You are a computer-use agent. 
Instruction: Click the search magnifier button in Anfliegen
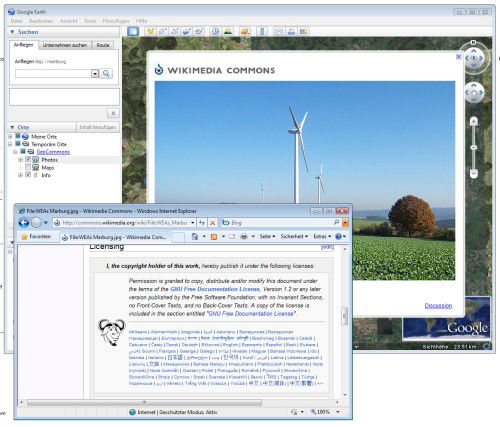pos(106,73)
